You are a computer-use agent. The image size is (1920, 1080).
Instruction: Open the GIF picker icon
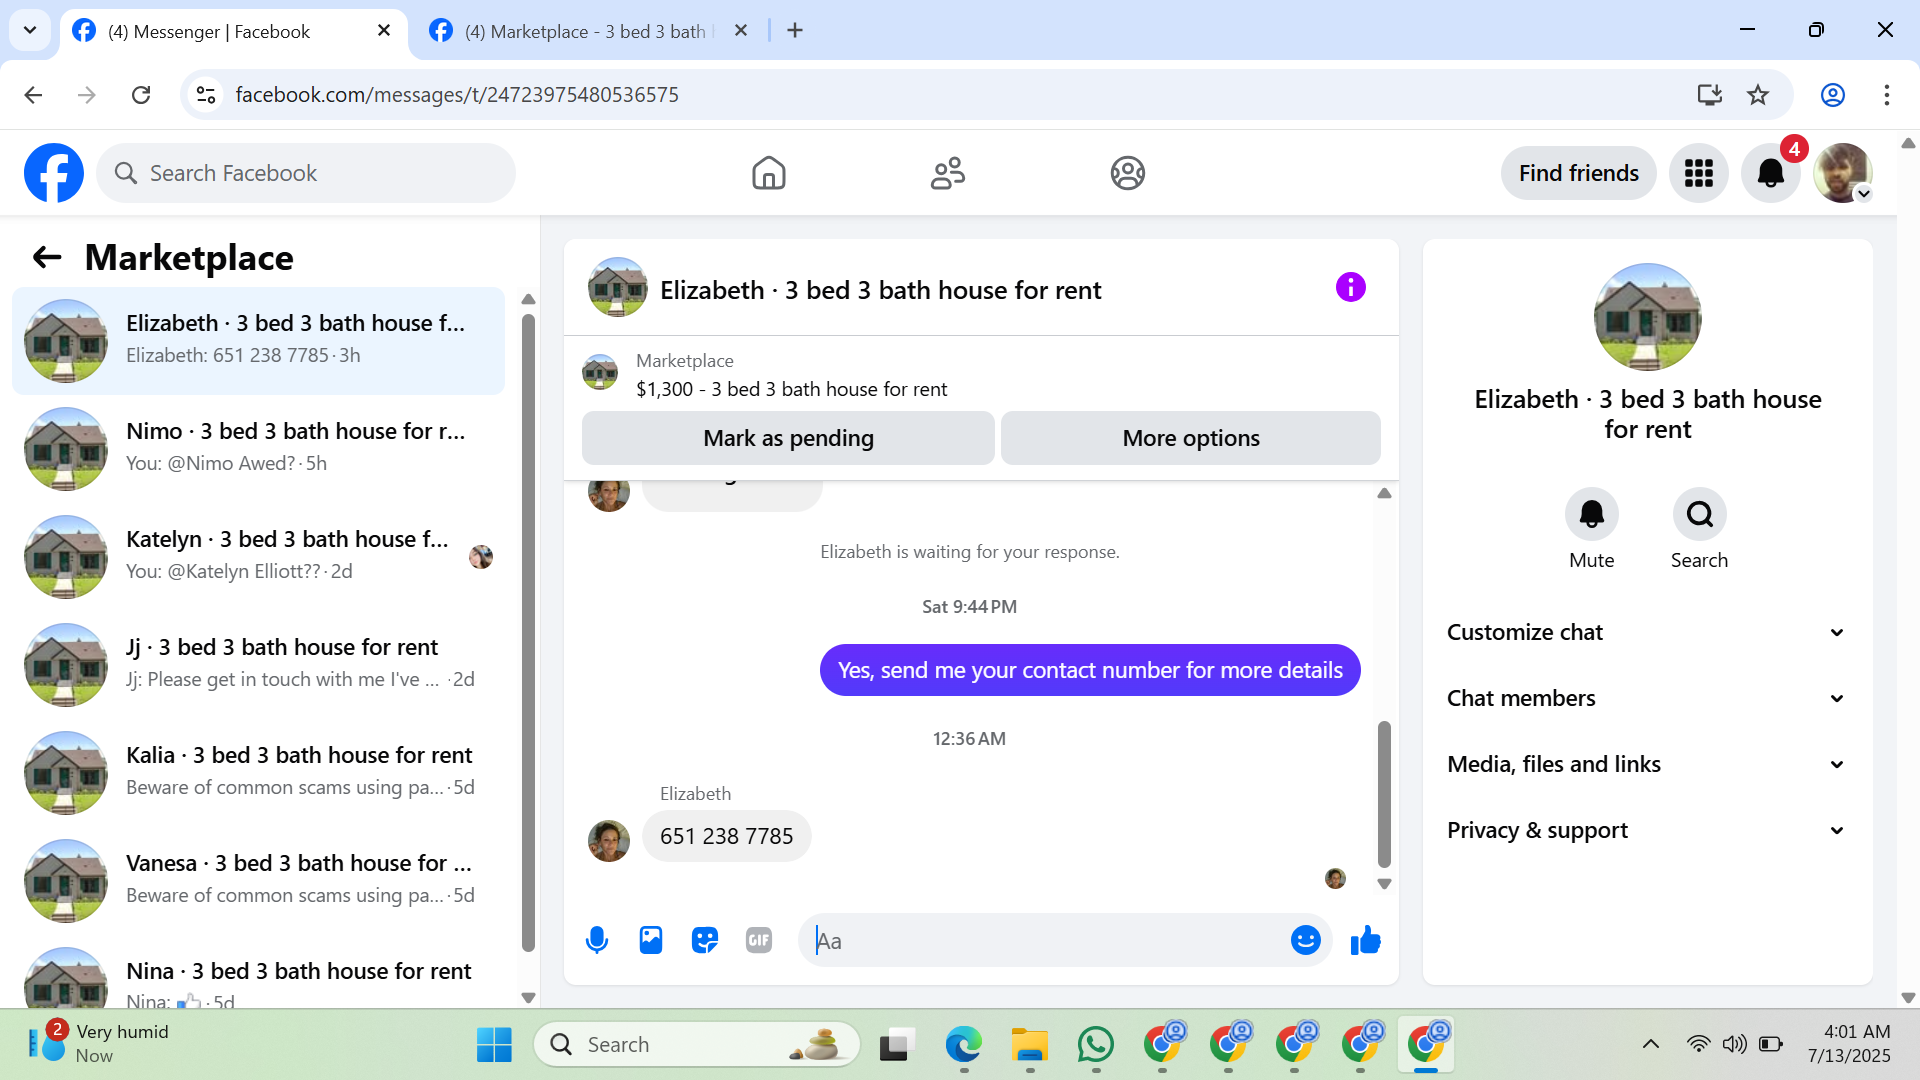coord(759,940)
